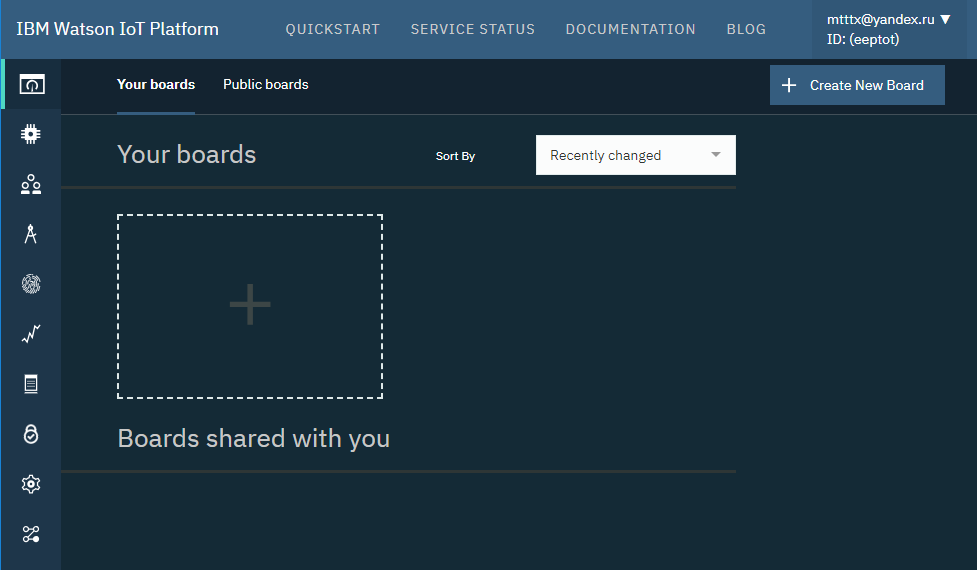The width and height of the screenshot is (977, 570).
Task: Switch to the Public boards tab
Action: click(x=265, y=85)
